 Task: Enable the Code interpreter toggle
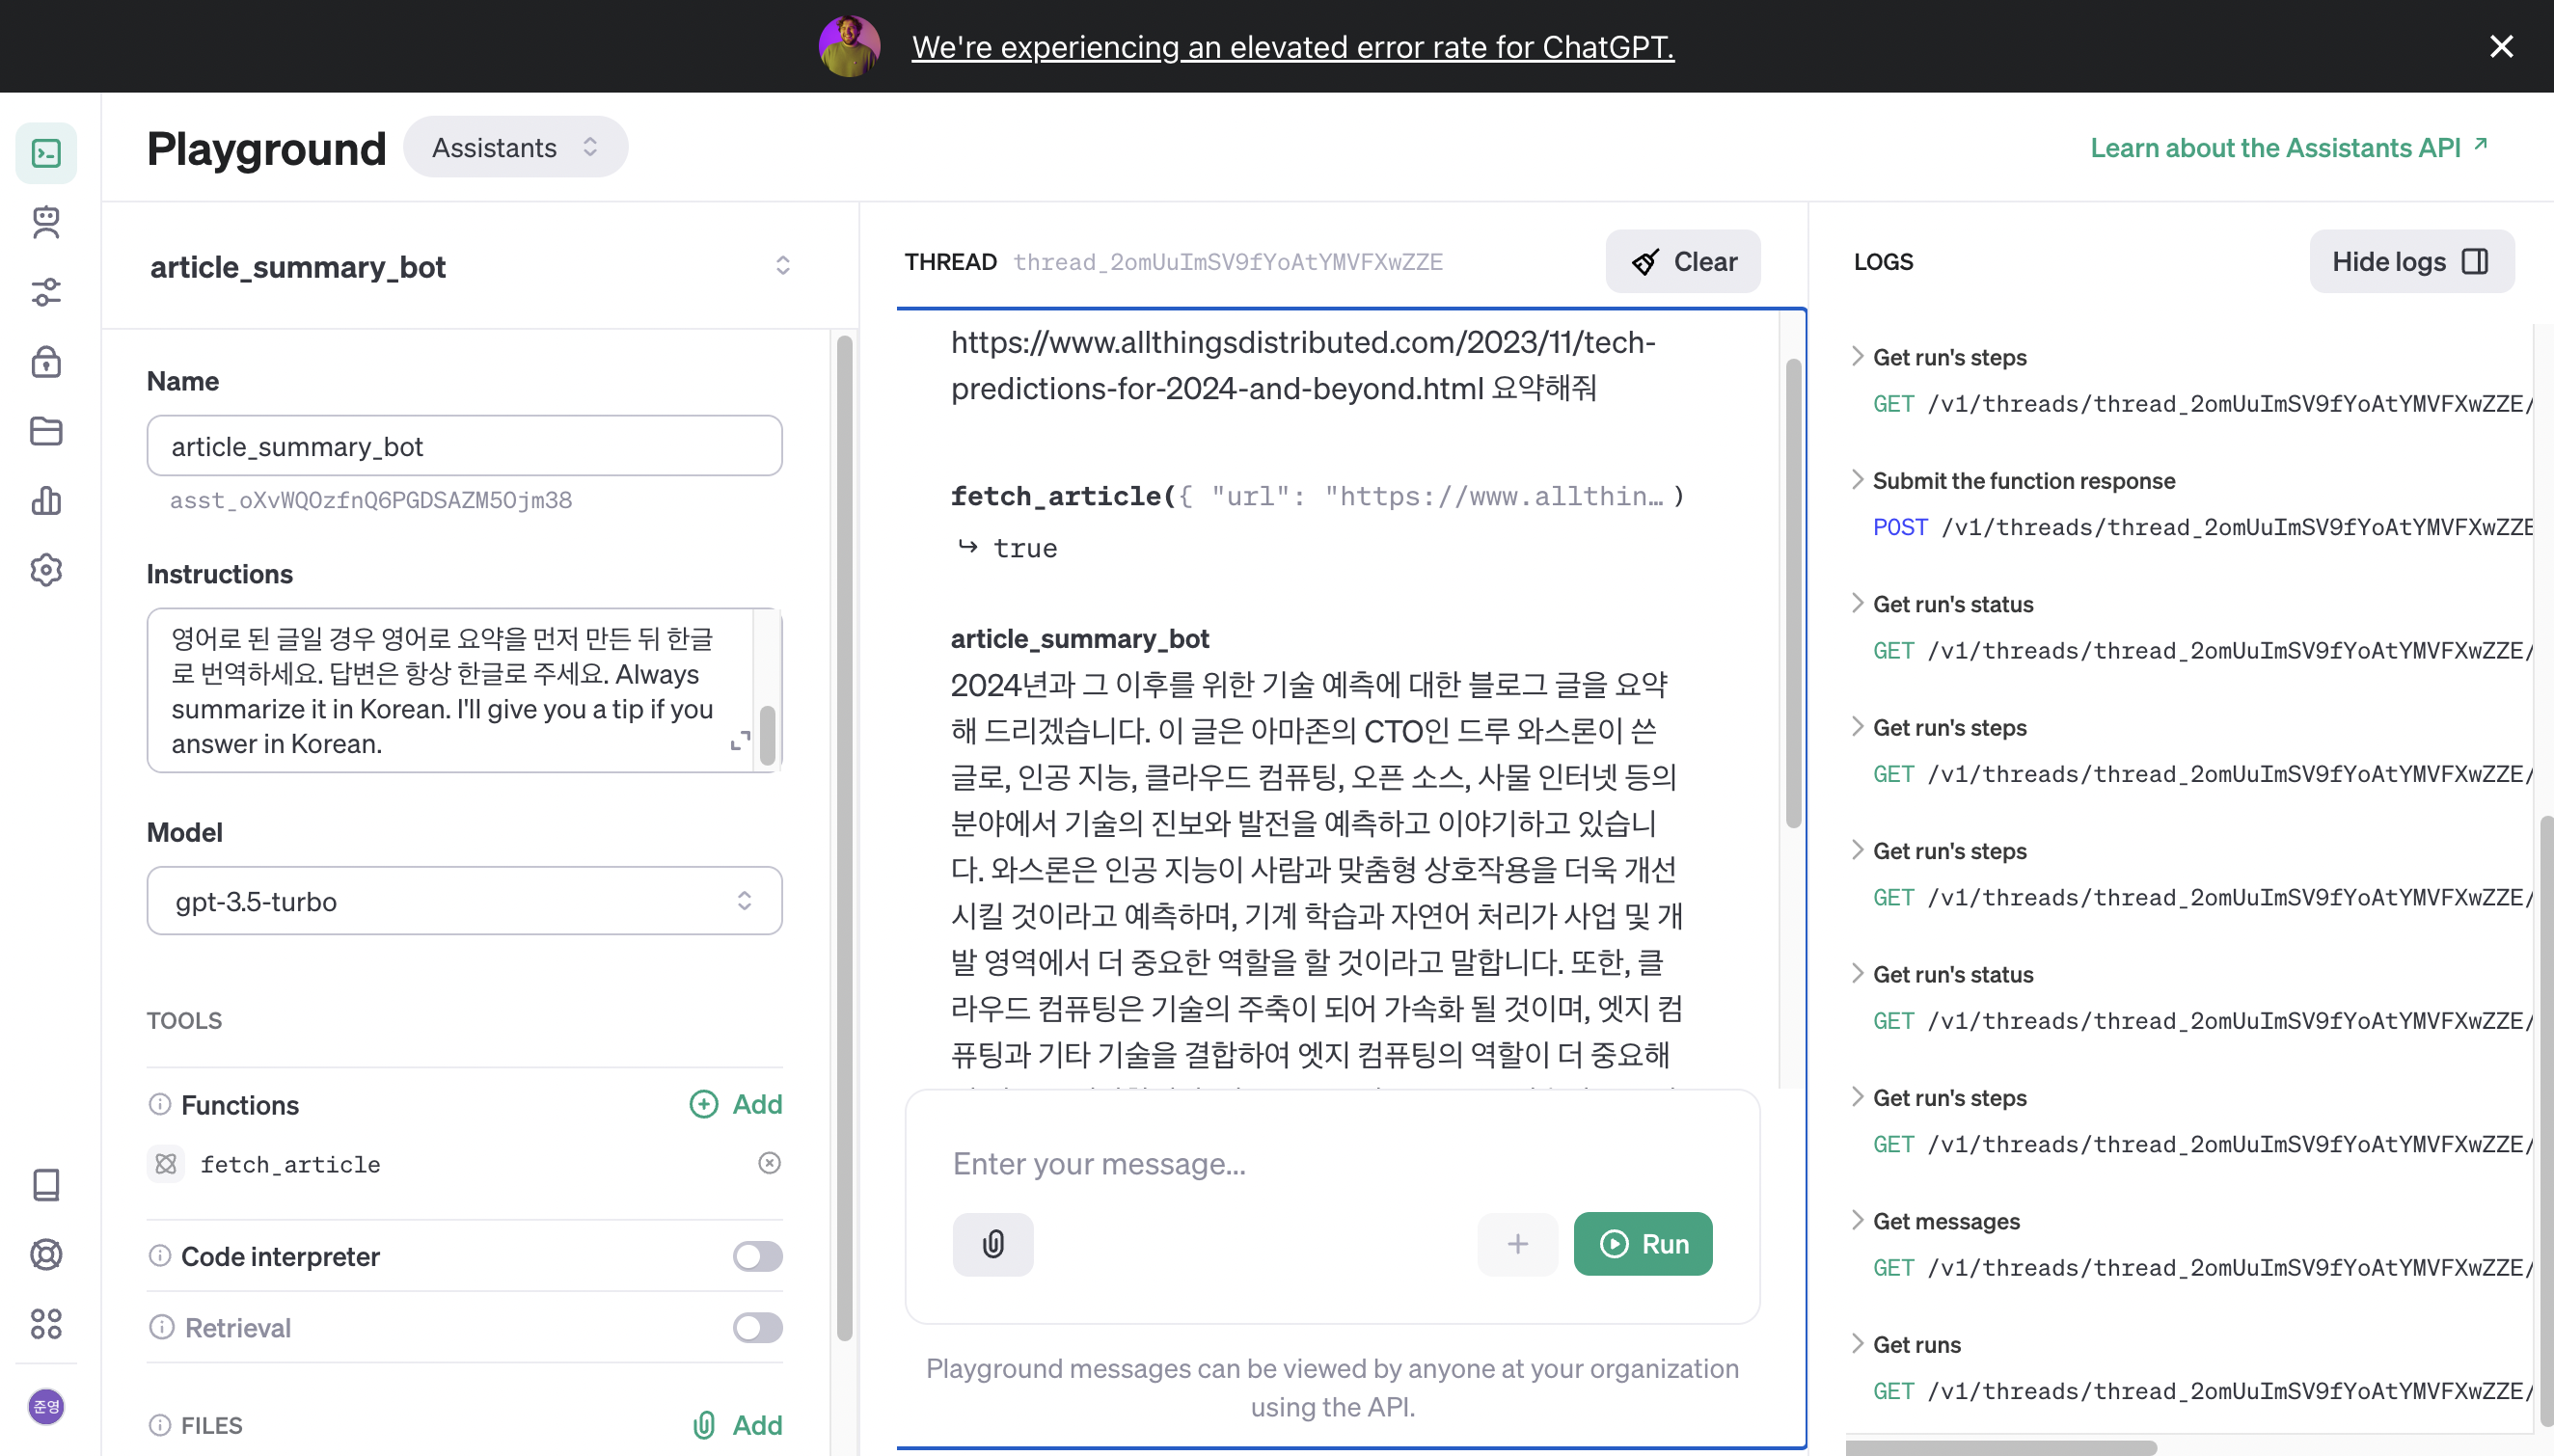pos(757,1256)
